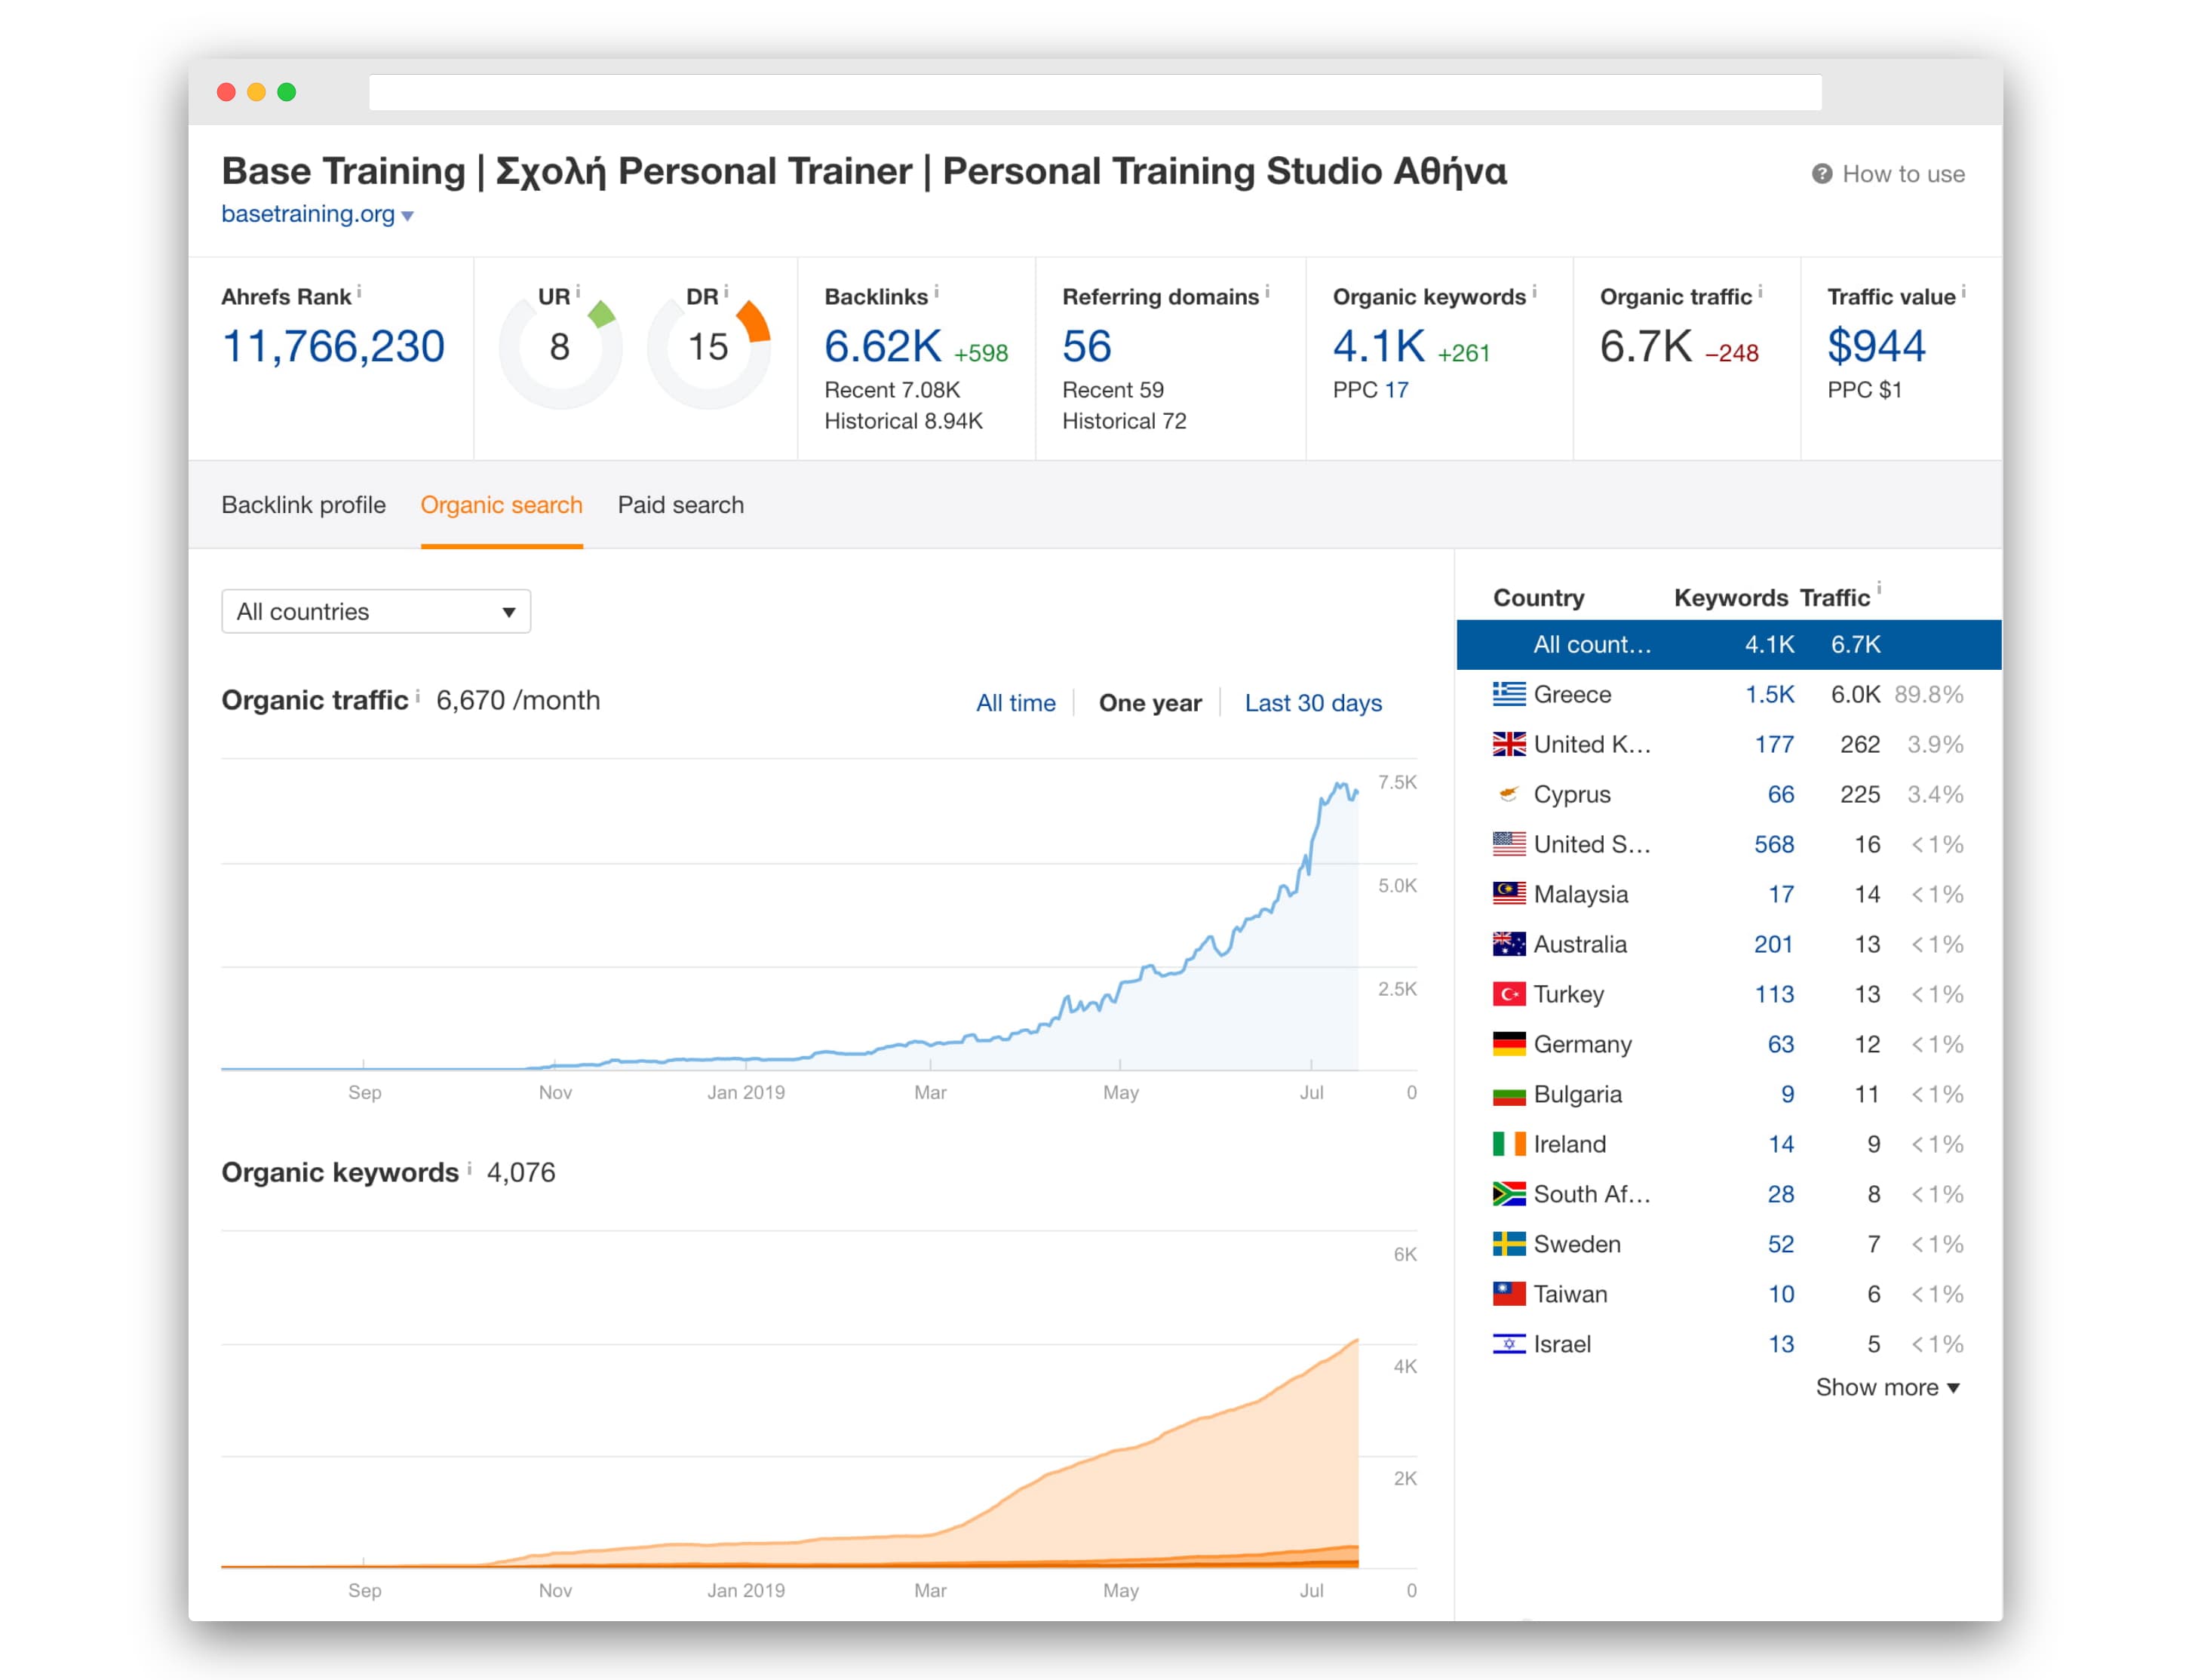
Task: Click info icon next to UR label
Action: tap(577, 291)
